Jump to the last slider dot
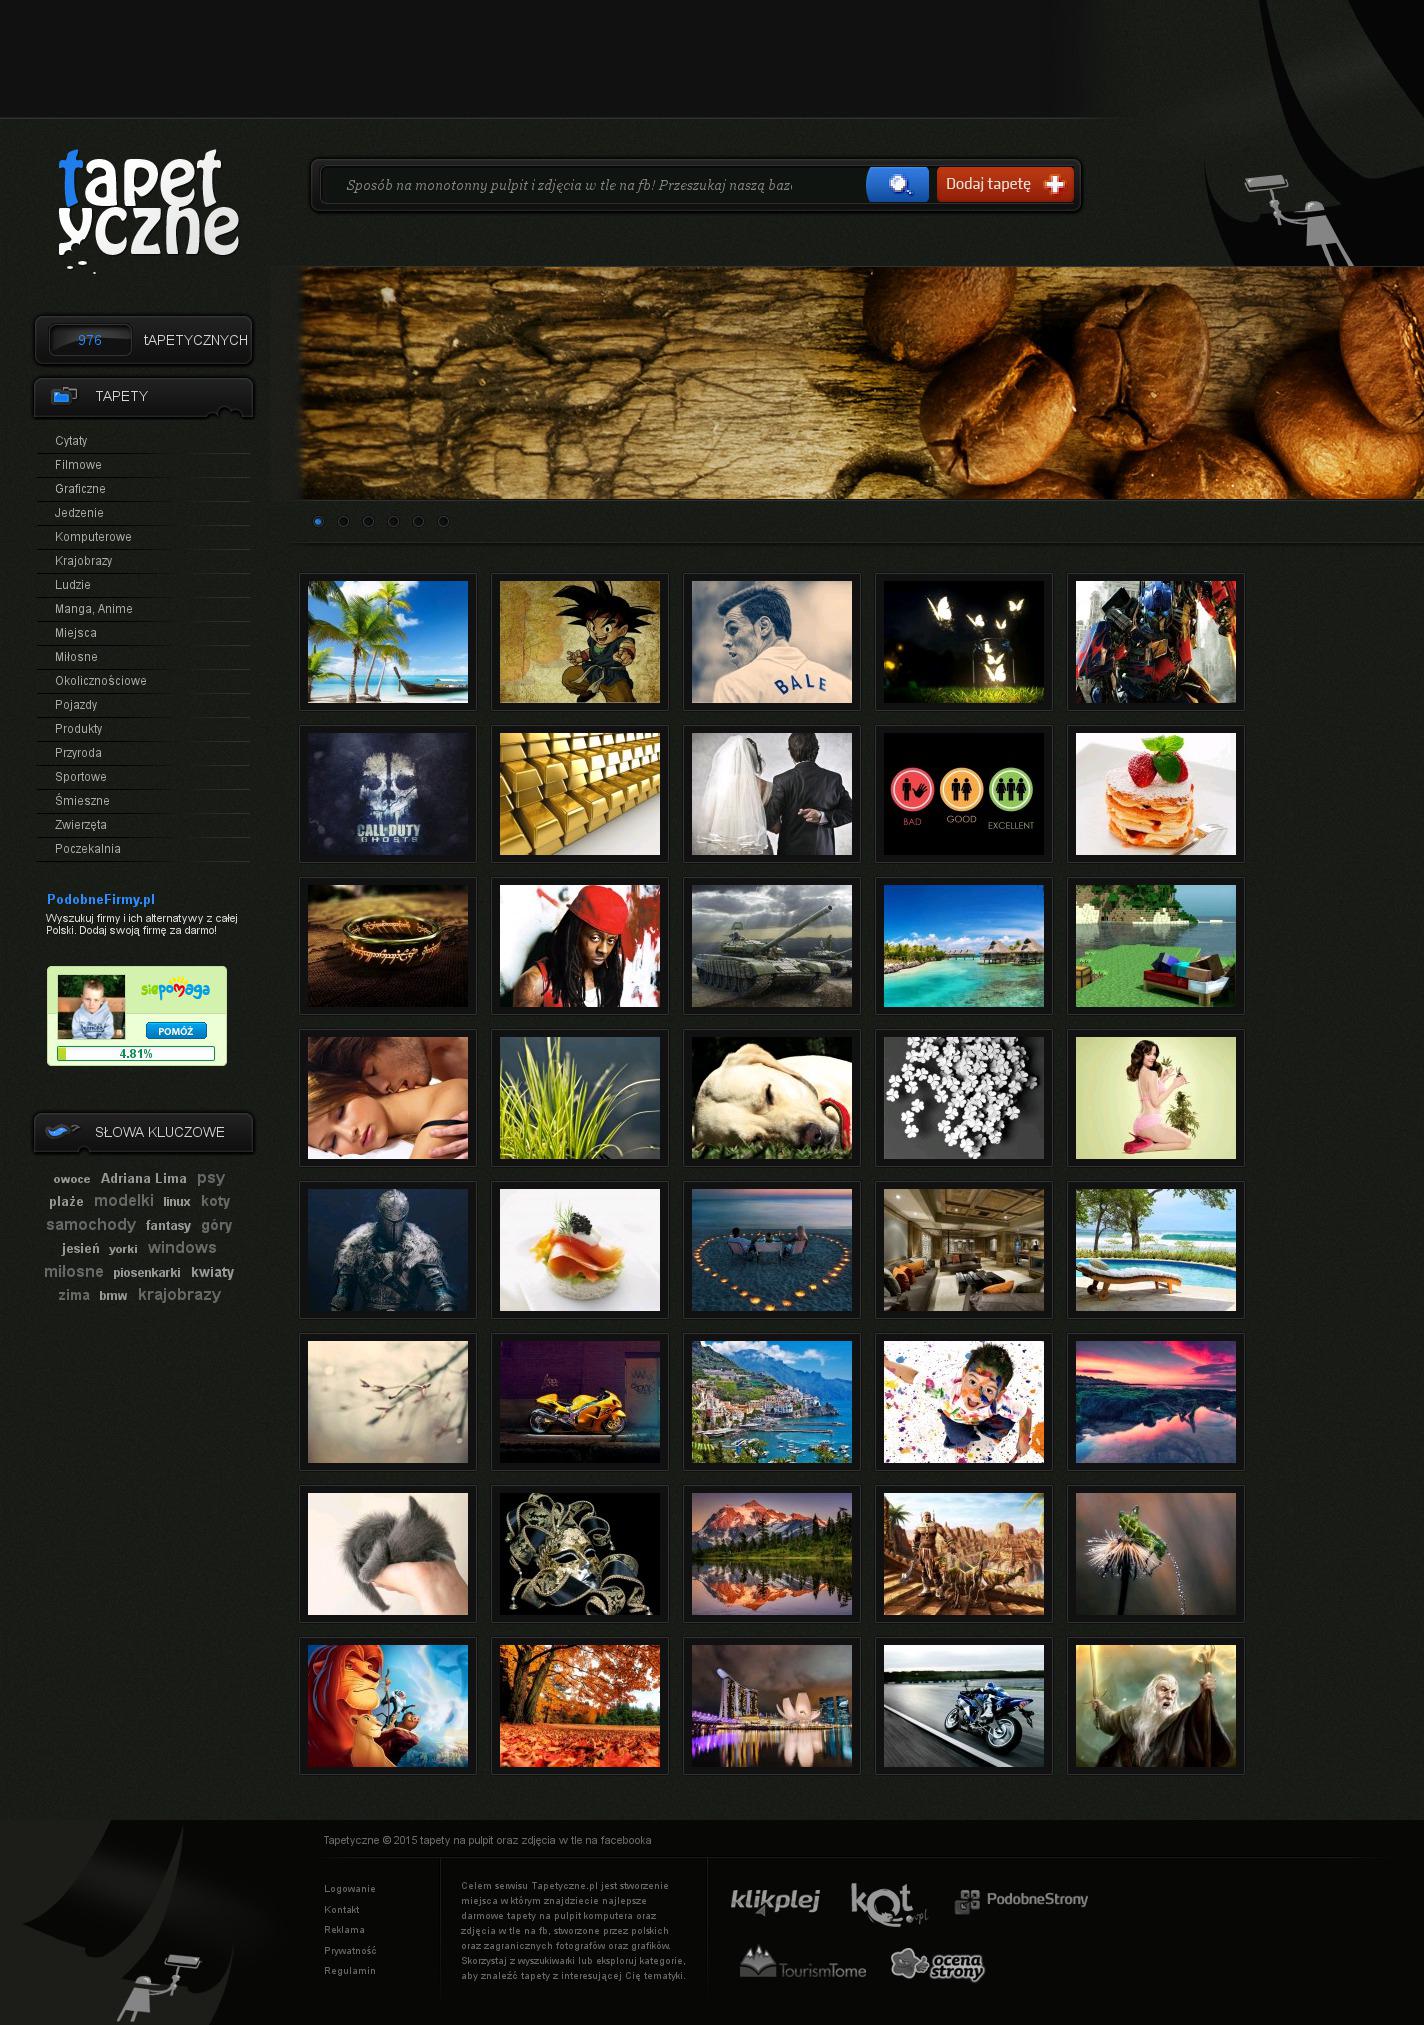The height and width of the screenshot is (2025, 1424). tap(443, 521)
